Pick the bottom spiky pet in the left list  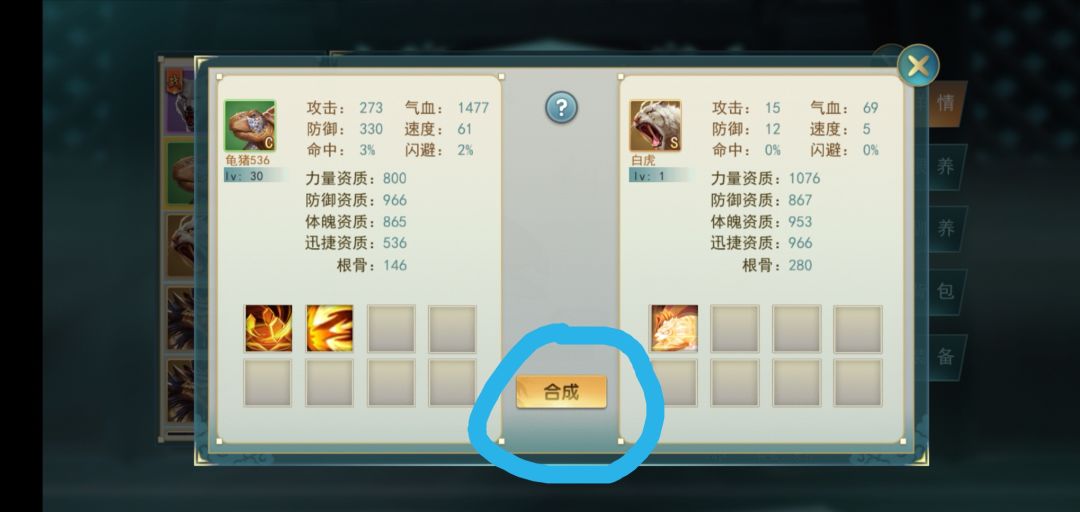tap(180, 391)
